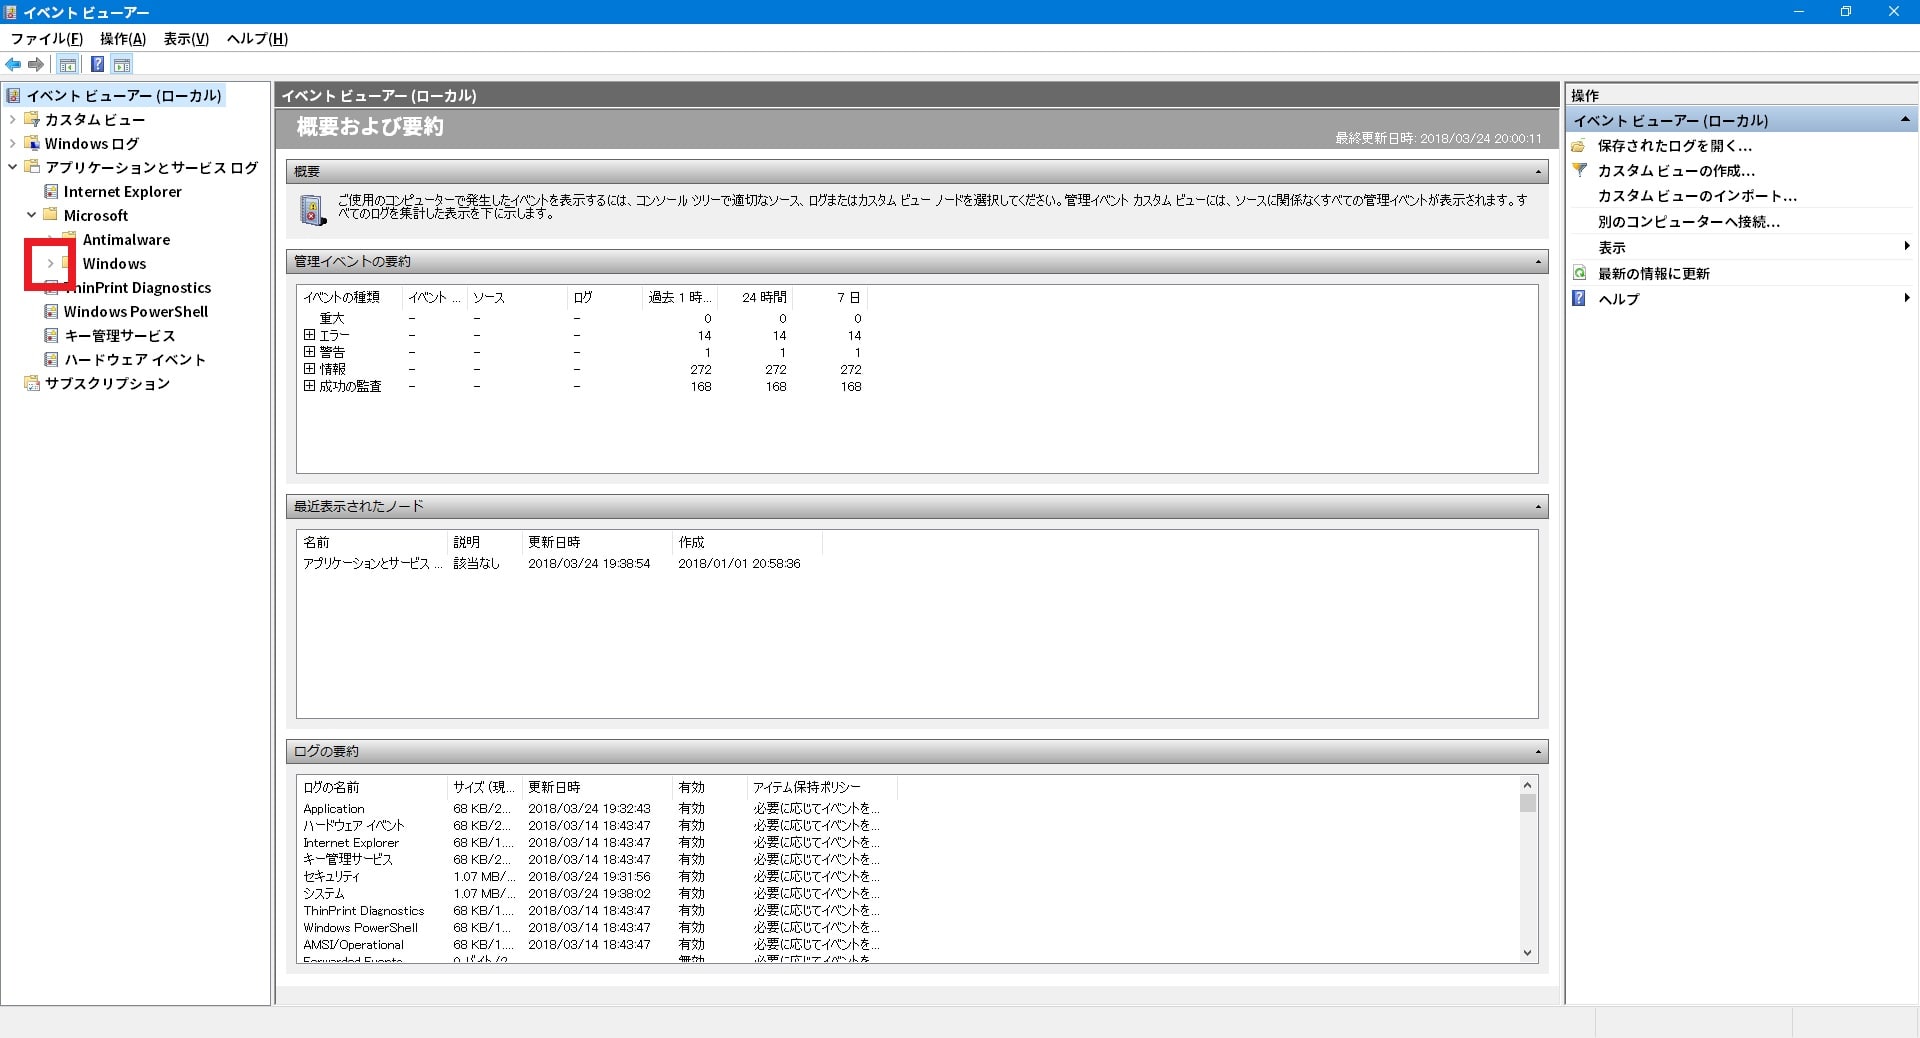This screenshot has width=1920, height=1038.
Task: Click the 重大 event type row
Action: (332, 318)
